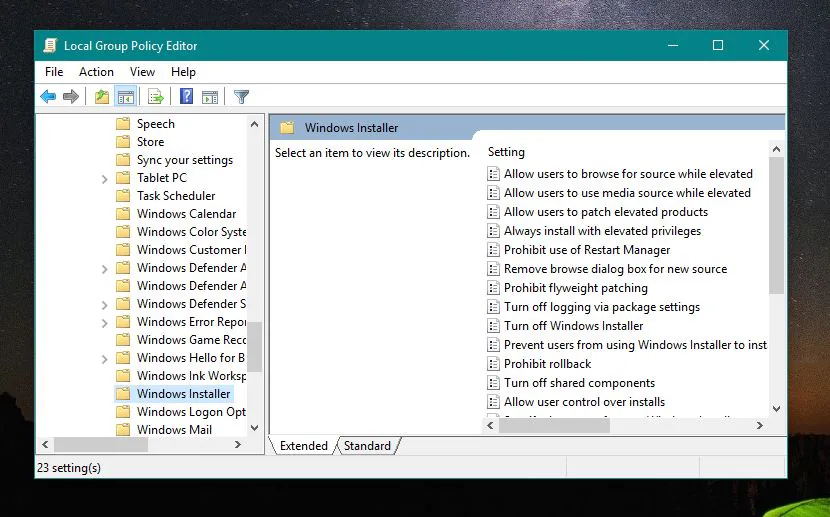Click the Up one level folder icon
The image size is (830, 517).
(x=102, y=97)
